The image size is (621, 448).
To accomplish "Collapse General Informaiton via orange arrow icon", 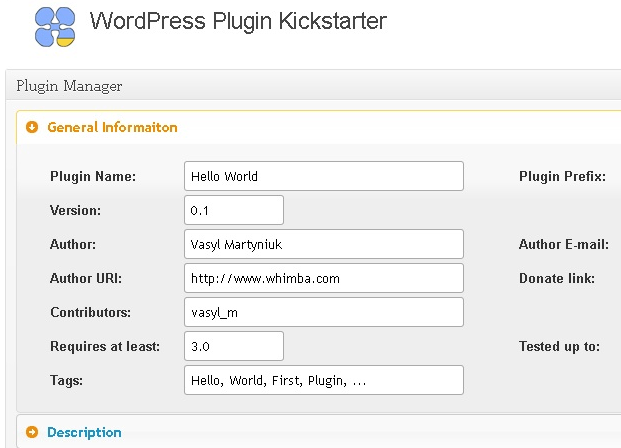I will point(32,127).
